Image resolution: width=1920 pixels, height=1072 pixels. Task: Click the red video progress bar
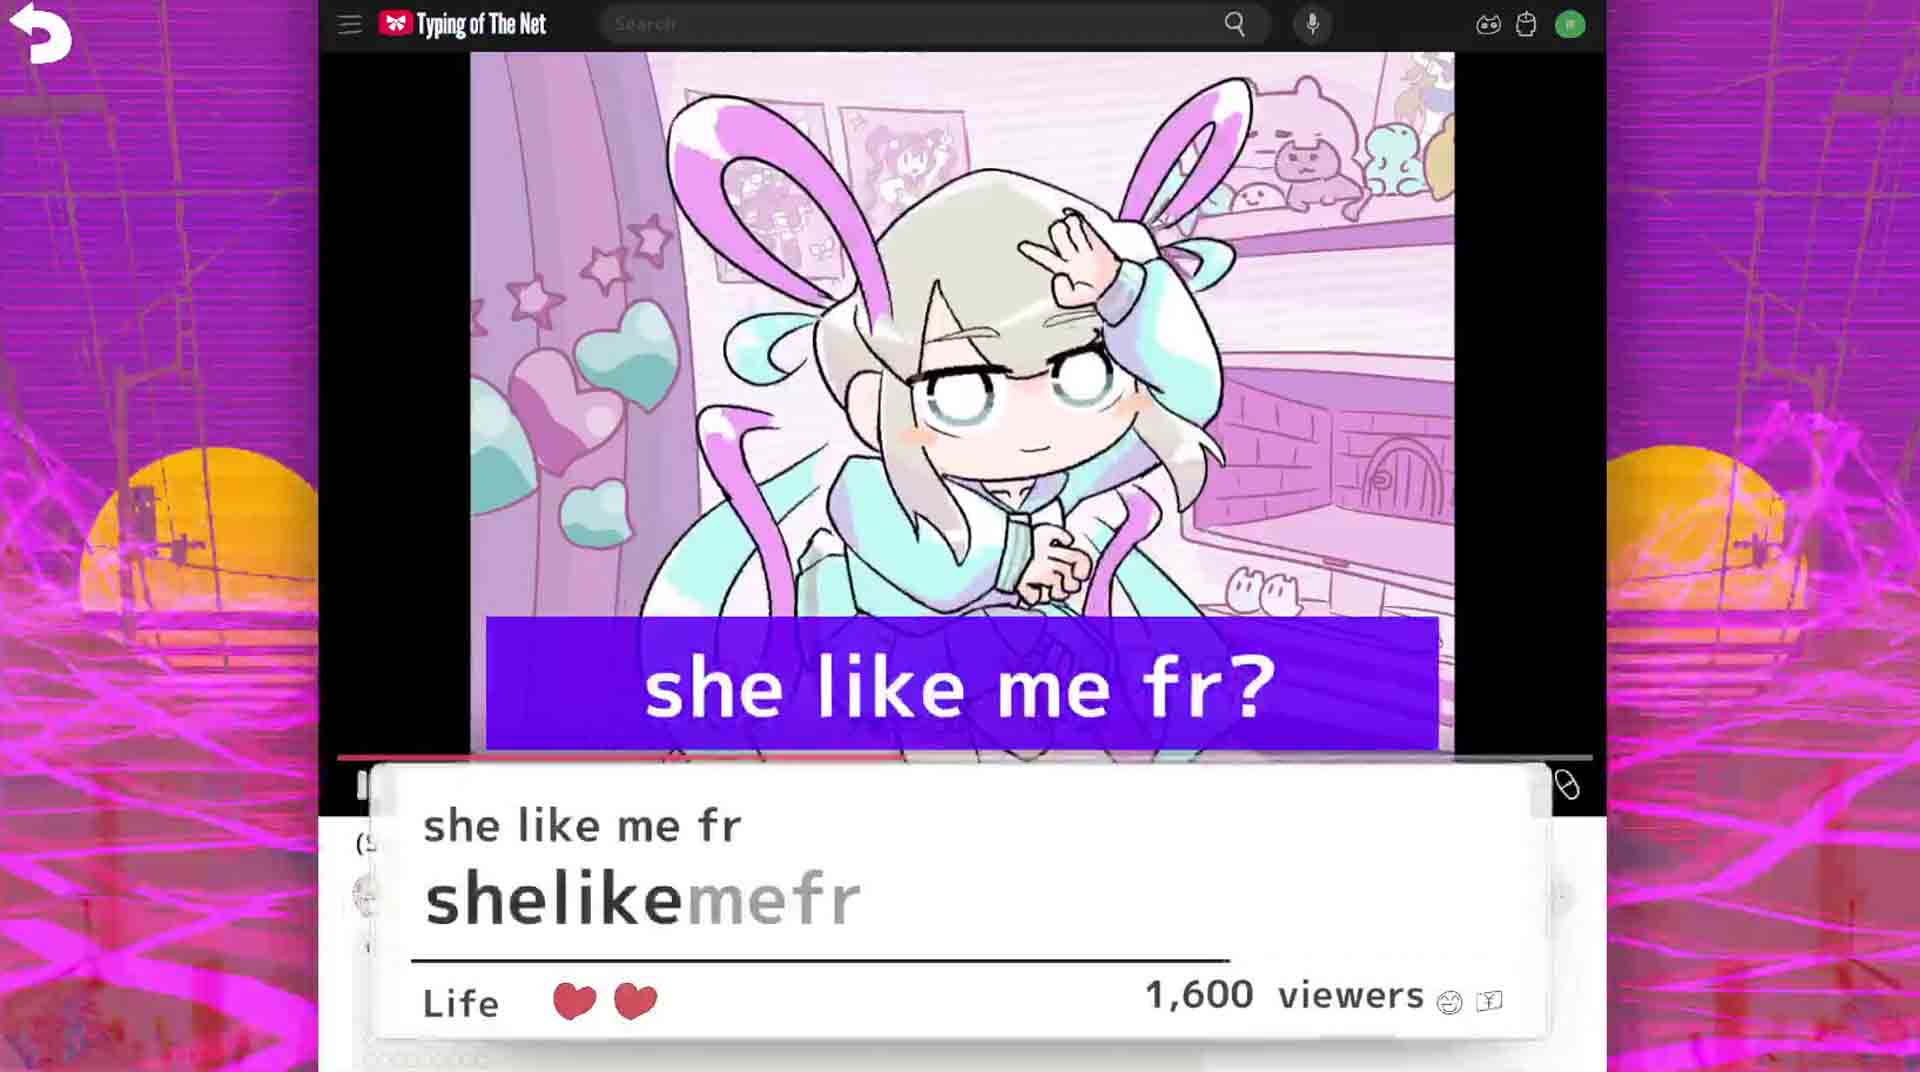[x=620, y=757]
